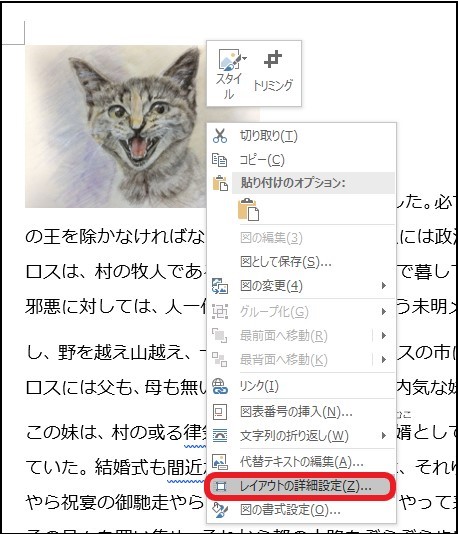Click the clipboard icon beside 貼り付けのオプション
The image size is (458, 534).
tap(220, 183)
